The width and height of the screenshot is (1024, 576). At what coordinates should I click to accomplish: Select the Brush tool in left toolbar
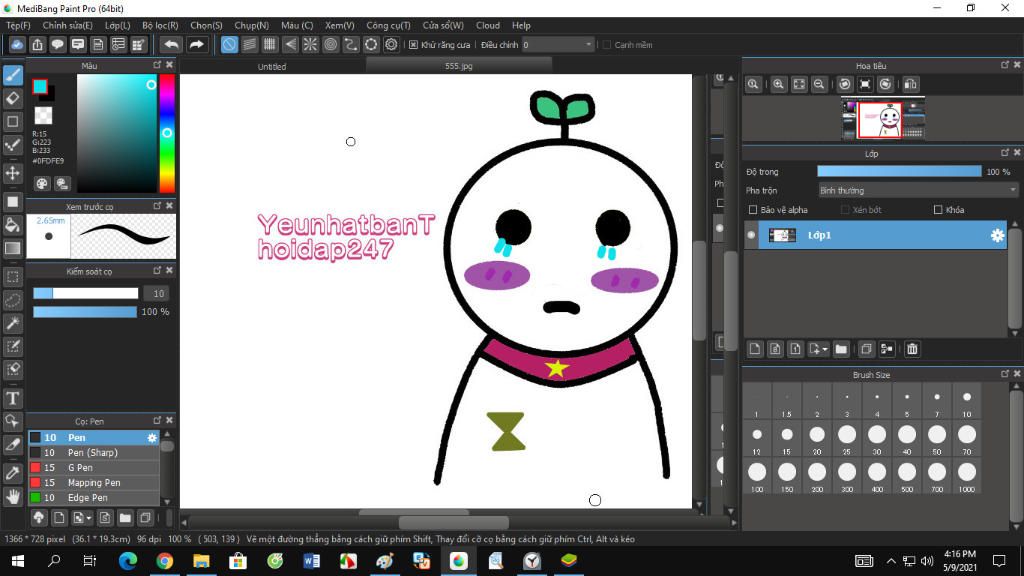(12, 75)
